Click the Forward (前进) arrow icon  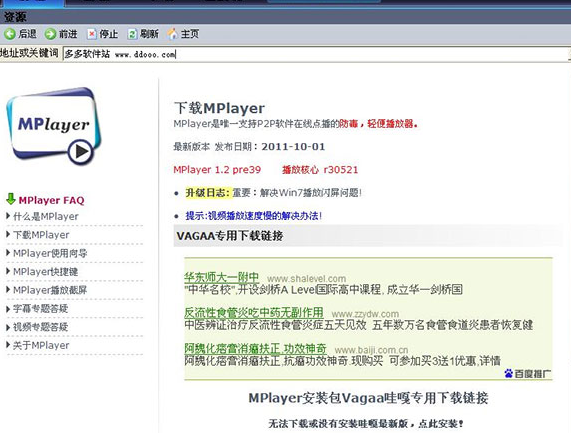point(50,34)
